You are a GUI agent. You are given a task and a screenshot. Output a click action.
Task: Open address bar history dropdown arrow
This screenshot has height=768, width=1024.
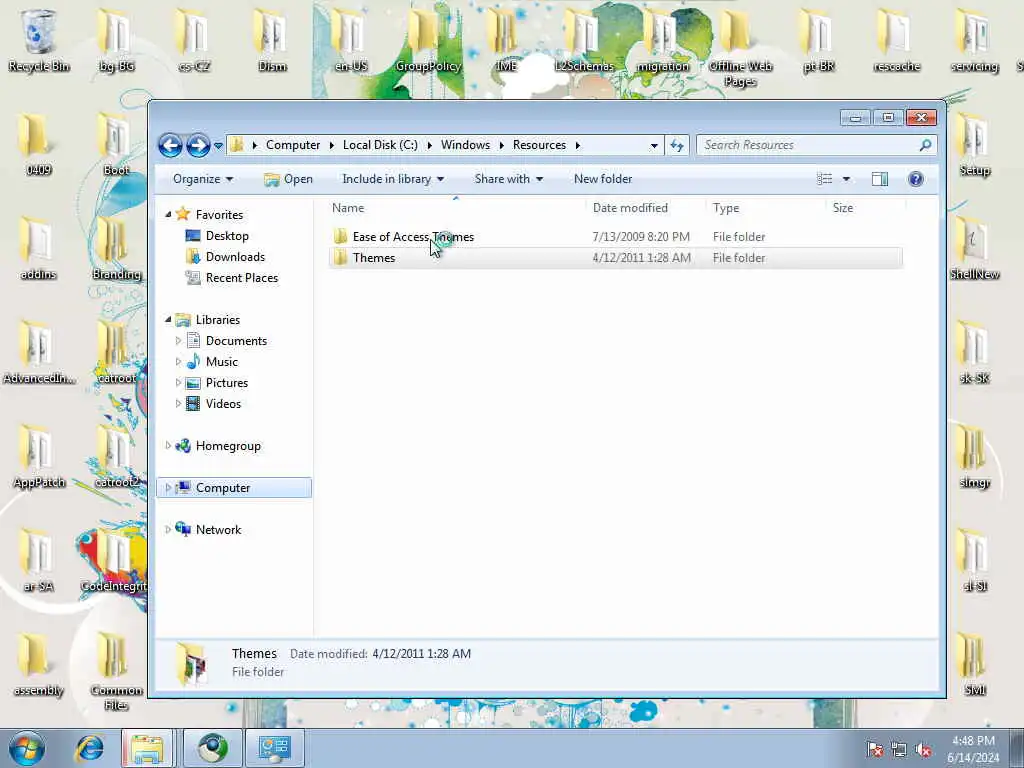tap(654, 146)
